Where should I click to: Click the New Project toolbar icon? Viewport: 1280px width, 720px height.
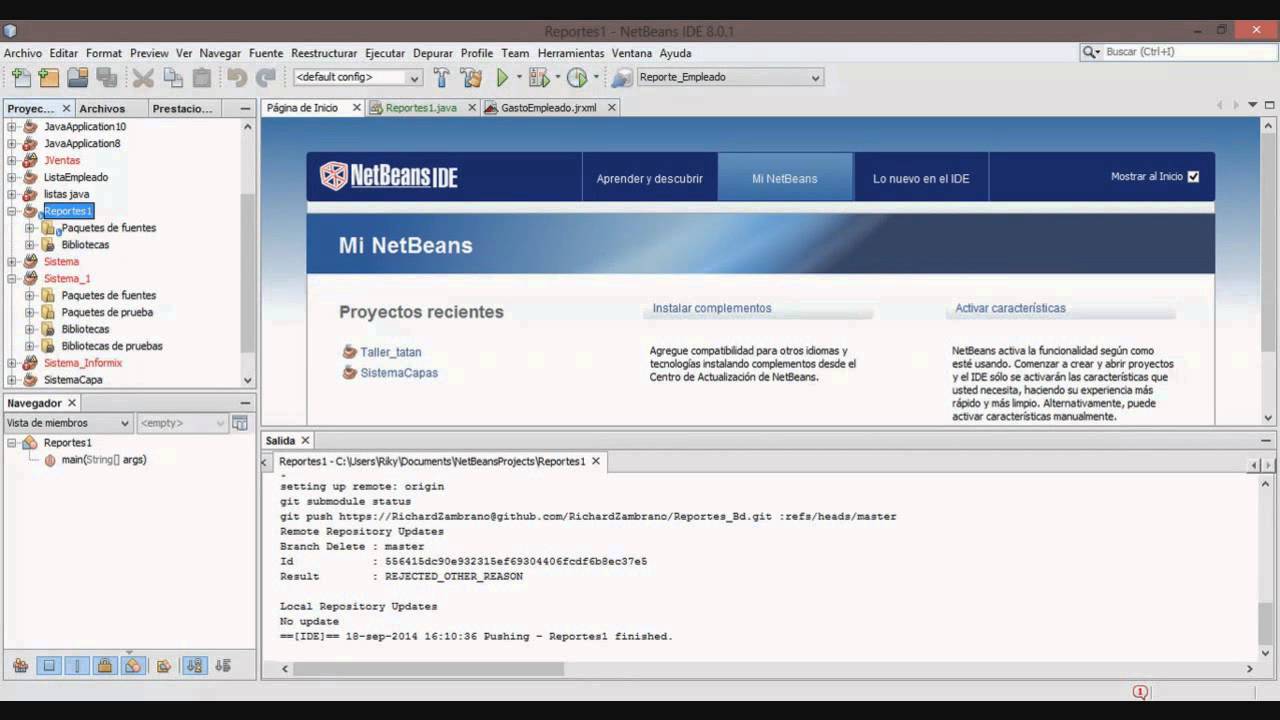(x=48, y=77)
